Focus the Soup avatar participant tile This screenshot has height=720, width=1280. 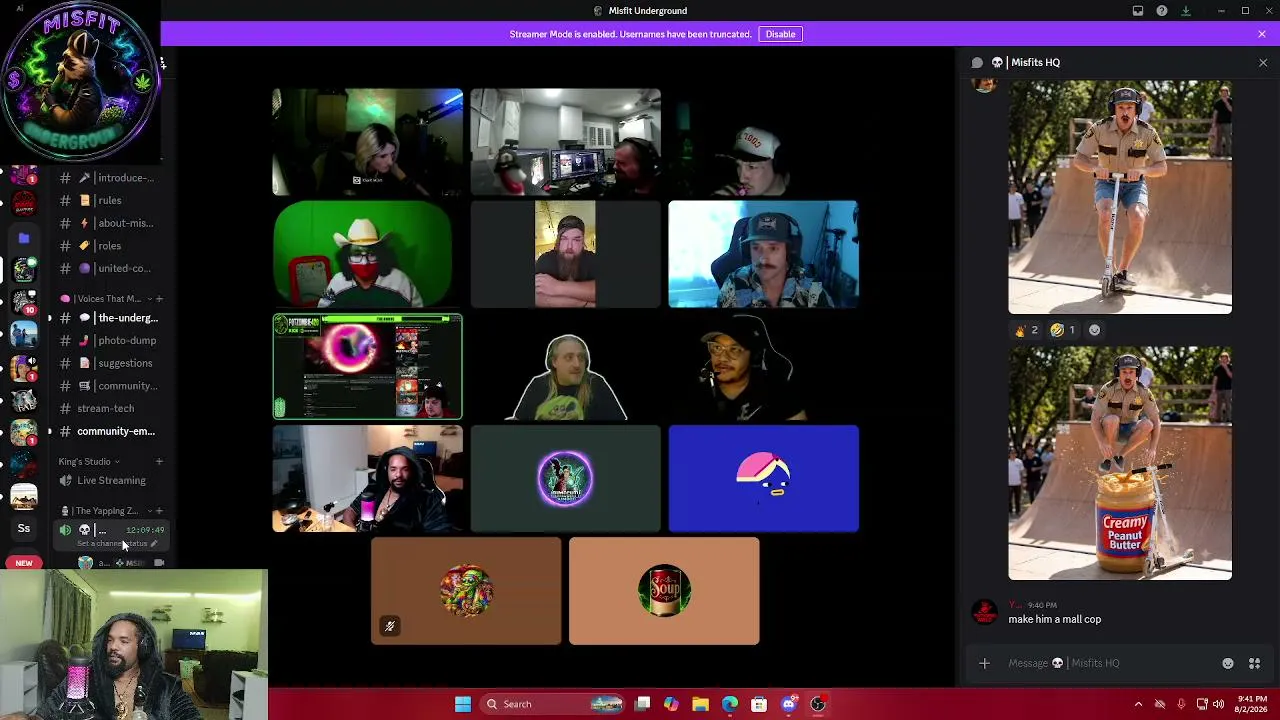click(664, 591)
